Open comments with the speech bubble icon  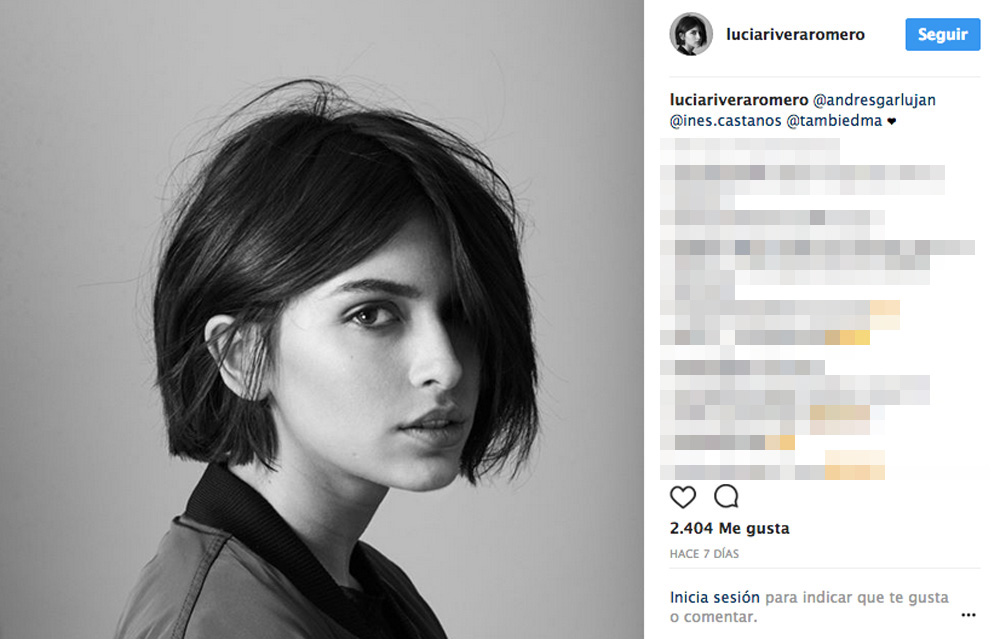tap(726, 496)
